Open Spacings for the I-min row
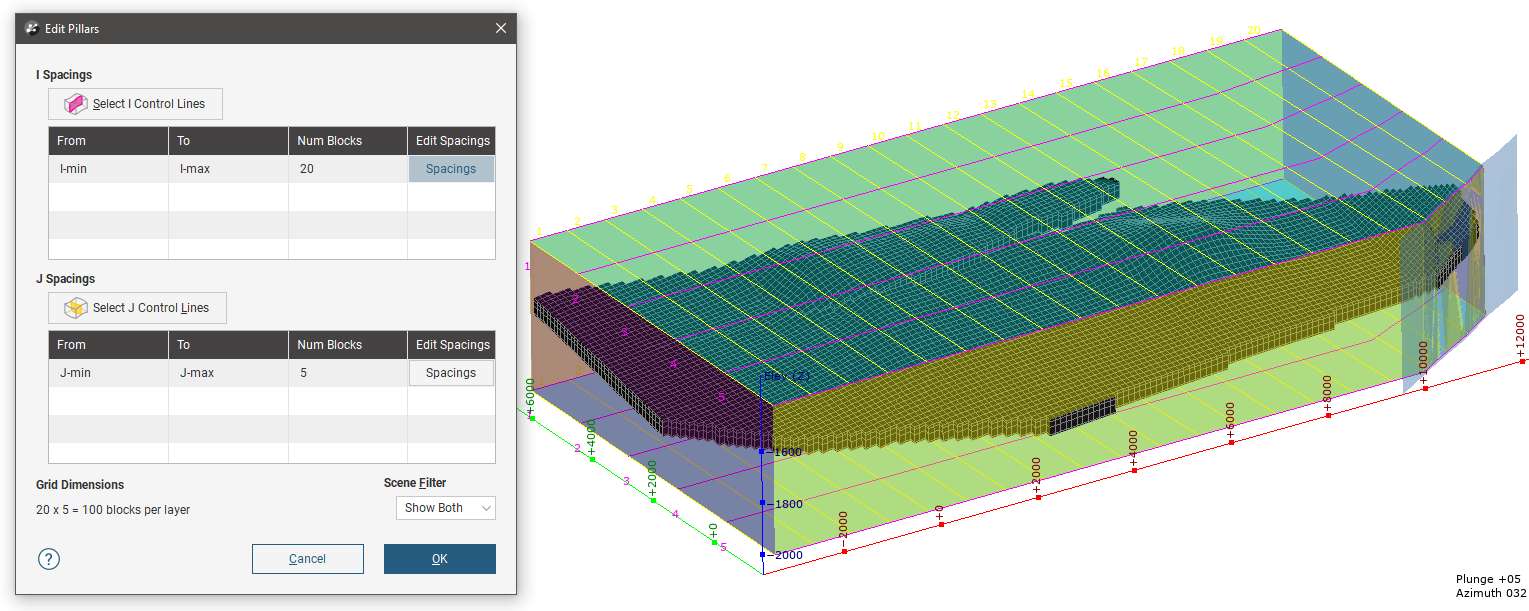The image size is (1529, 611). coord(451,169)
